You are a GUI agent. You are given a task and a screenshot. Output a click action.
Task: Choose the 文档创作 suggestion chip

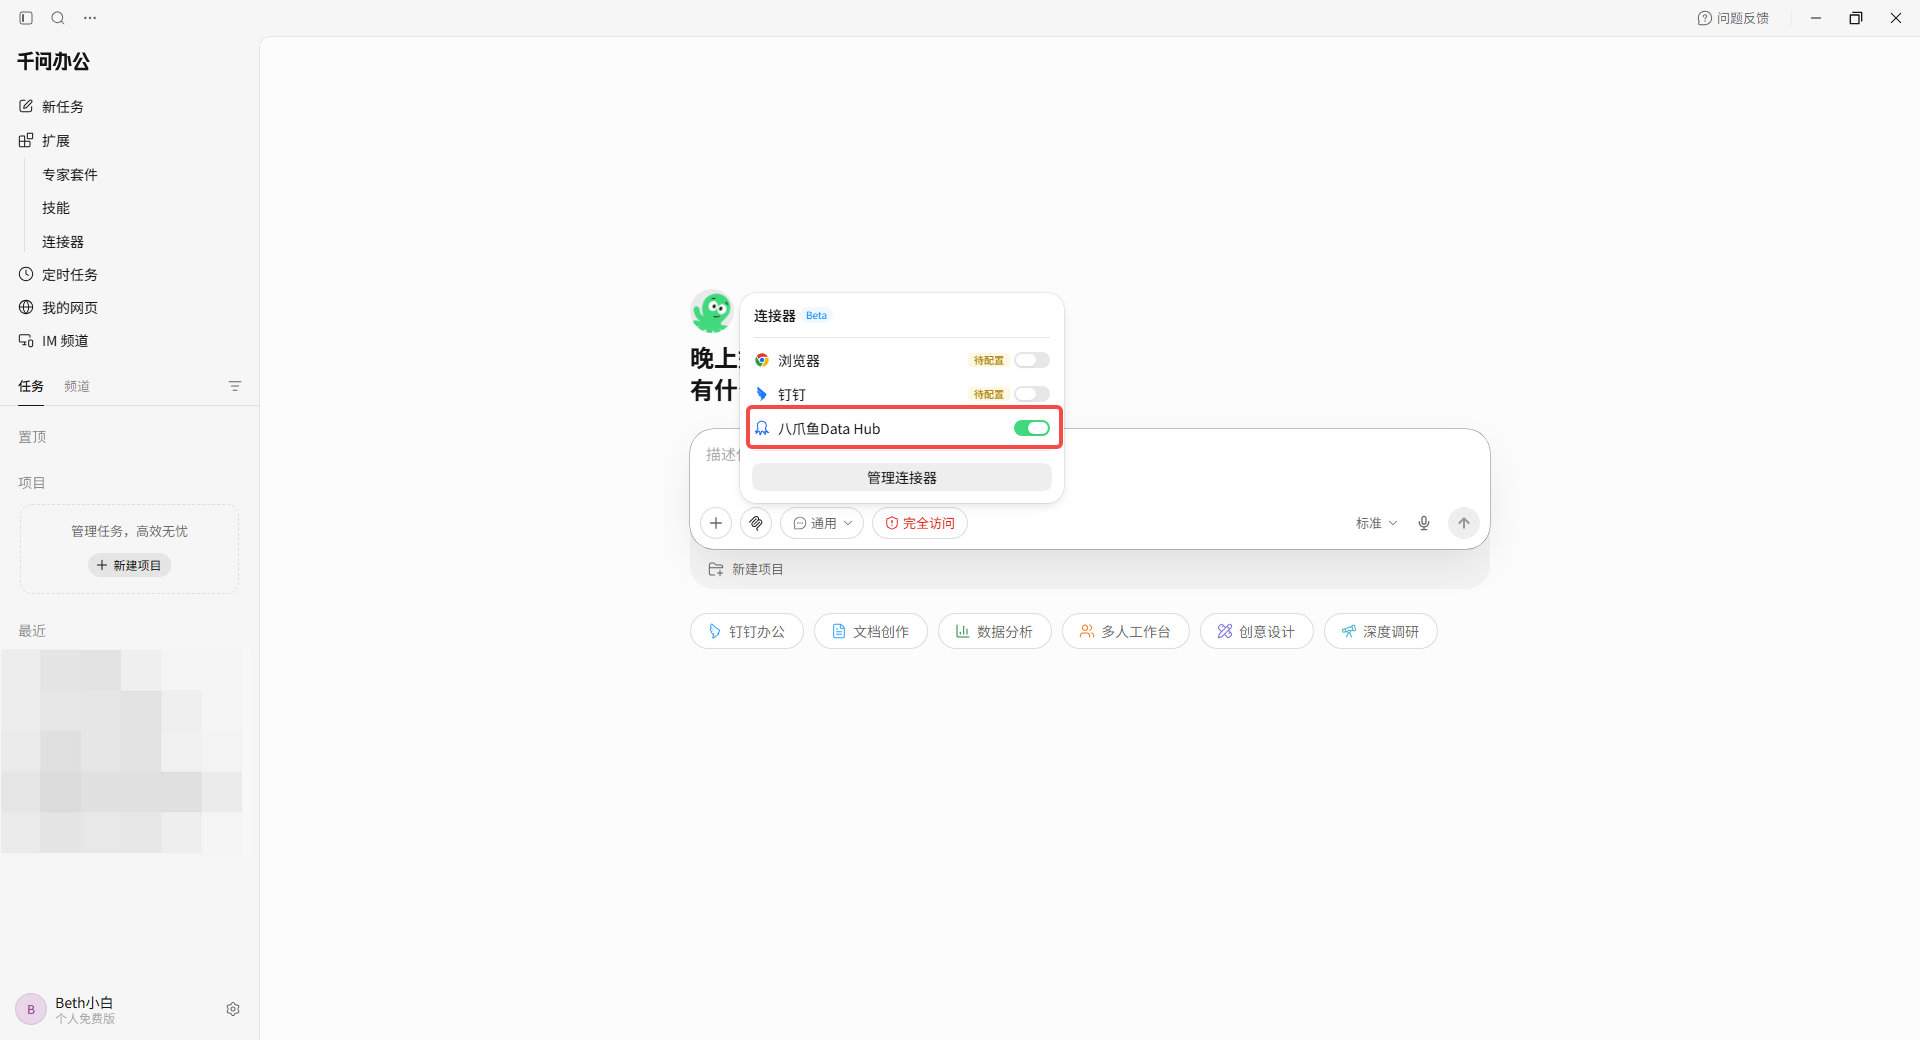point(871,631)
